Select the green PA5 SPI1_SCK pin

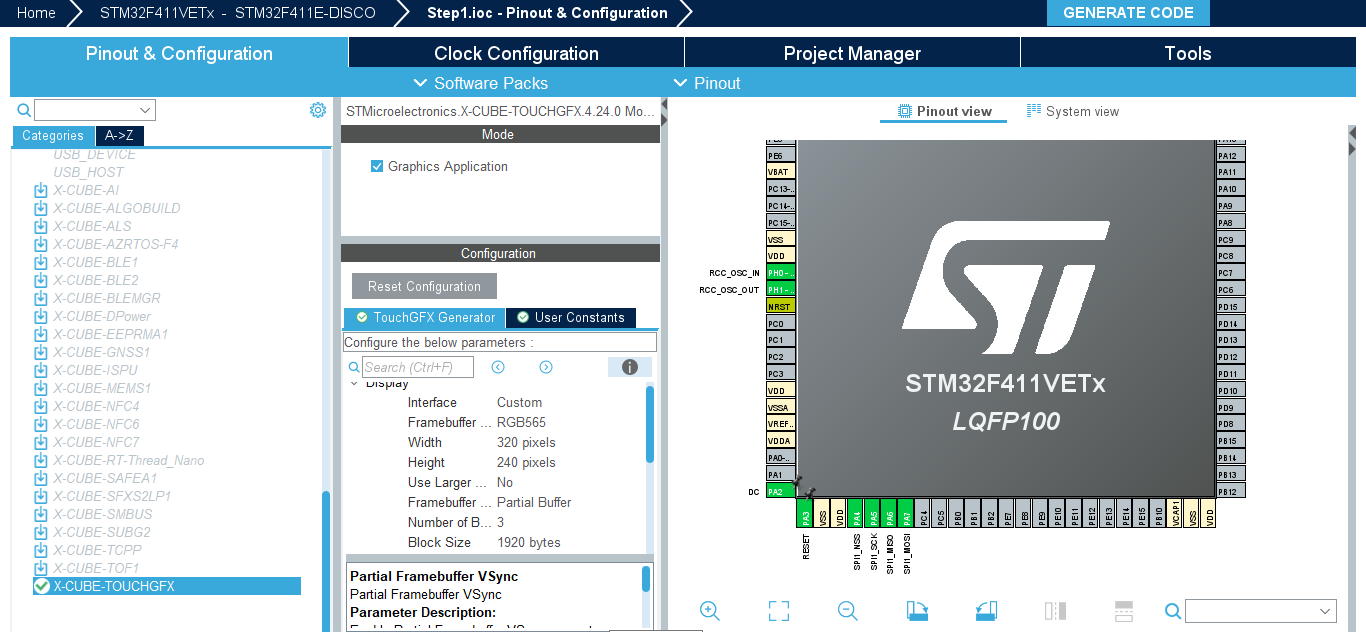point(872,513)
